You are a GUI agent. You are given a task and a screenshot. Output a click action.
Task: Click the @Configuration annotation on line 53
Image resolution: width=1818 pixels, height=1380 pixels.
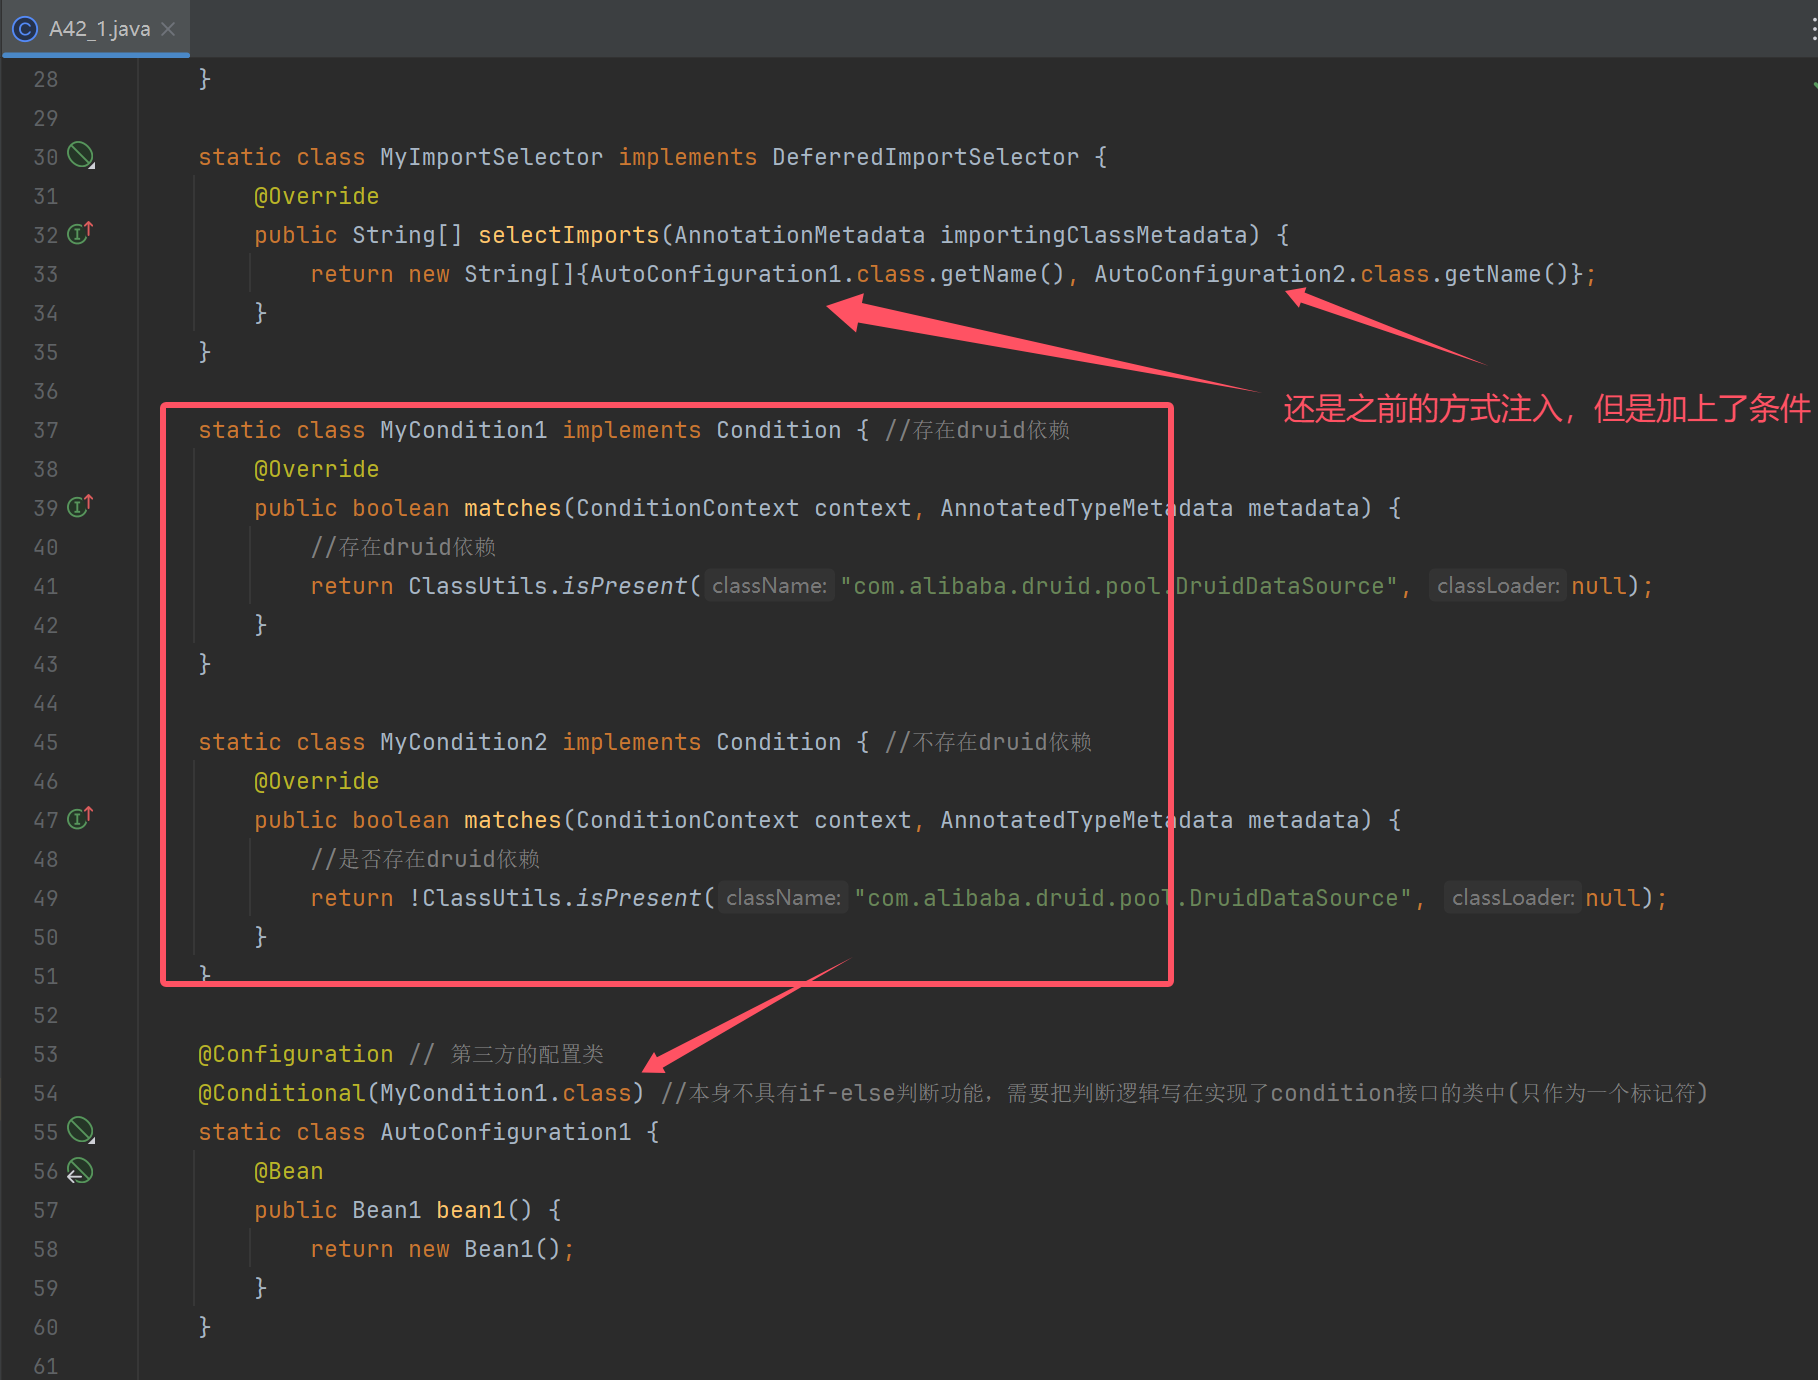(295, 1054)
